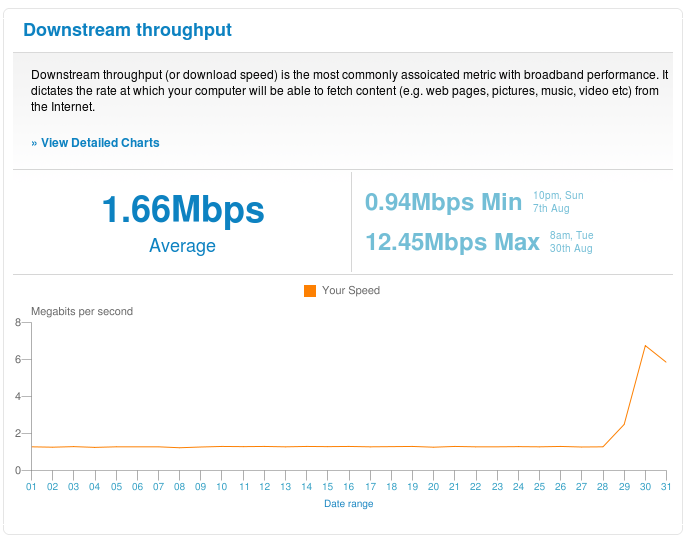Select the 1.66Mbps average value

183,210
